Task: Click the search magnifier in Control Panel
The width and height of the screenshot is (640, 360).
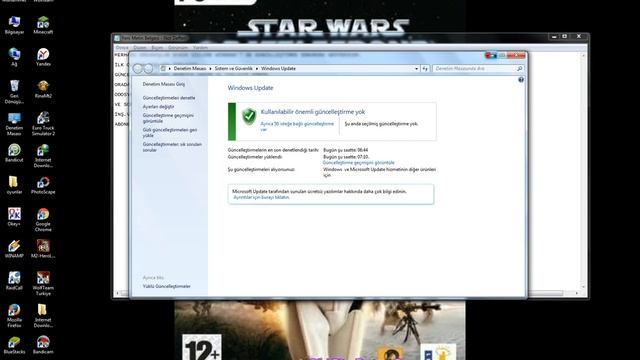Action: [x=520, y=69]
